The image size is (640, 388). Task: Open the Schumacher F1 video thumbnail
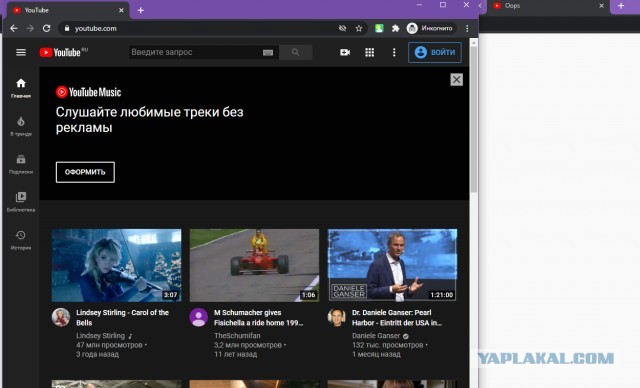254,265
